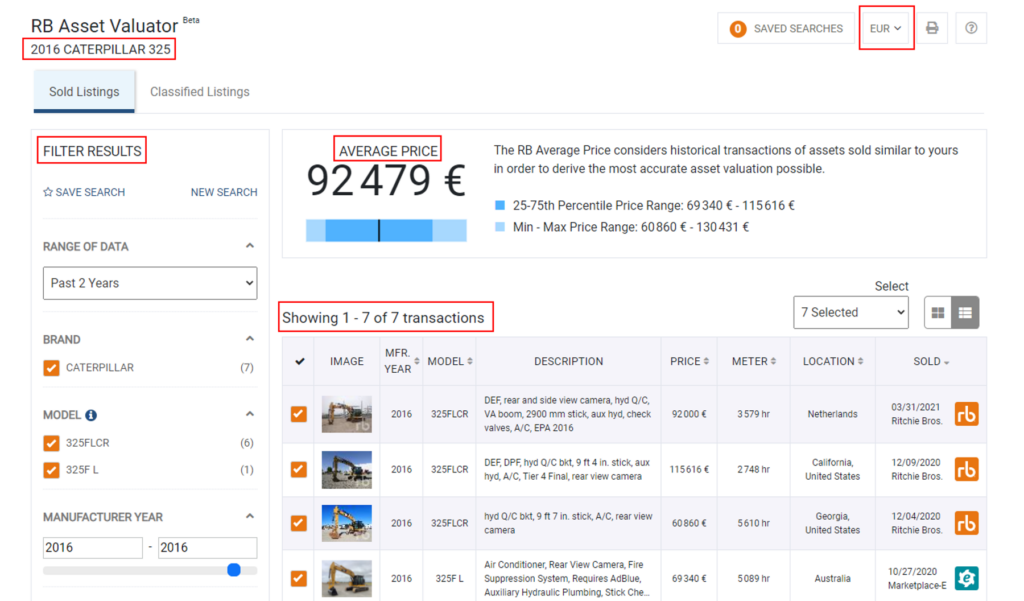Click the SAVE SEARCH link

click(84, 192)
